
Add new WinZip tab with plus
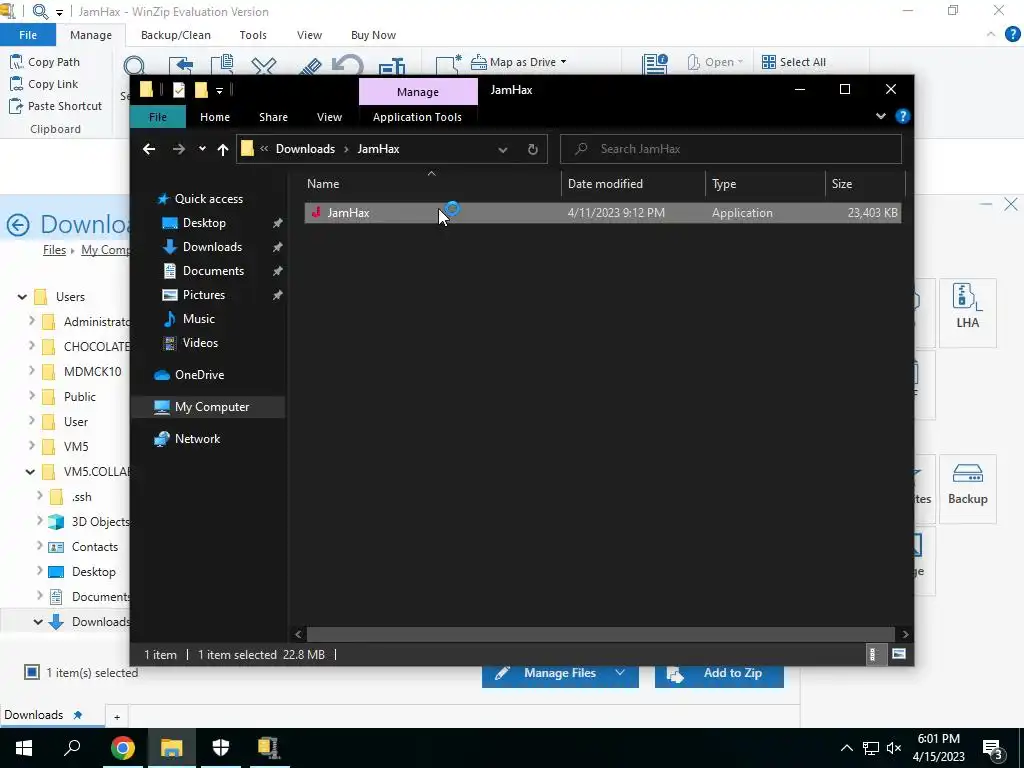coord(117,717)
